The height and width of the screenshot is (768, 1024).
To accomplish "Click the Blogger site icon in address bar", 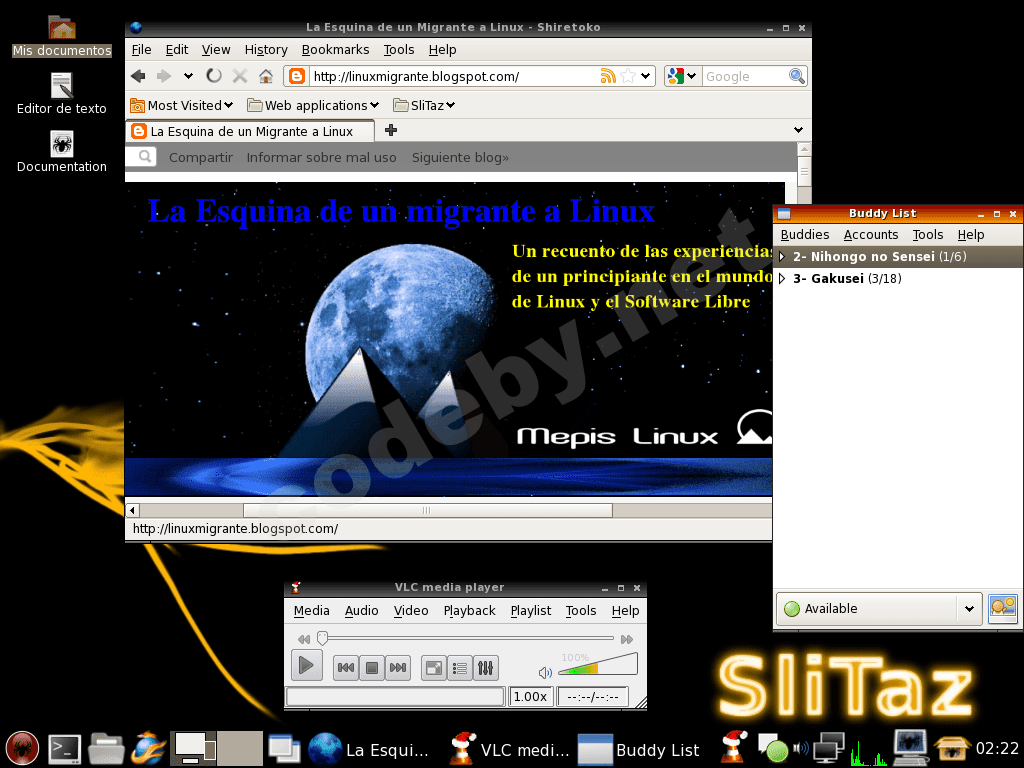I will click(x=297, y=76).
